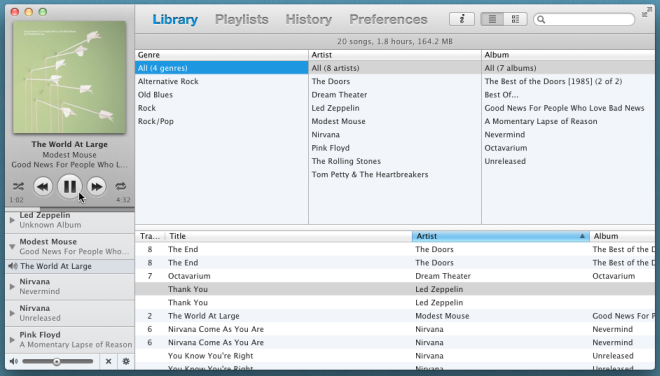Toggle the repeat mode icon
Screen dimensions: 660x376
[x=121, y=186]
